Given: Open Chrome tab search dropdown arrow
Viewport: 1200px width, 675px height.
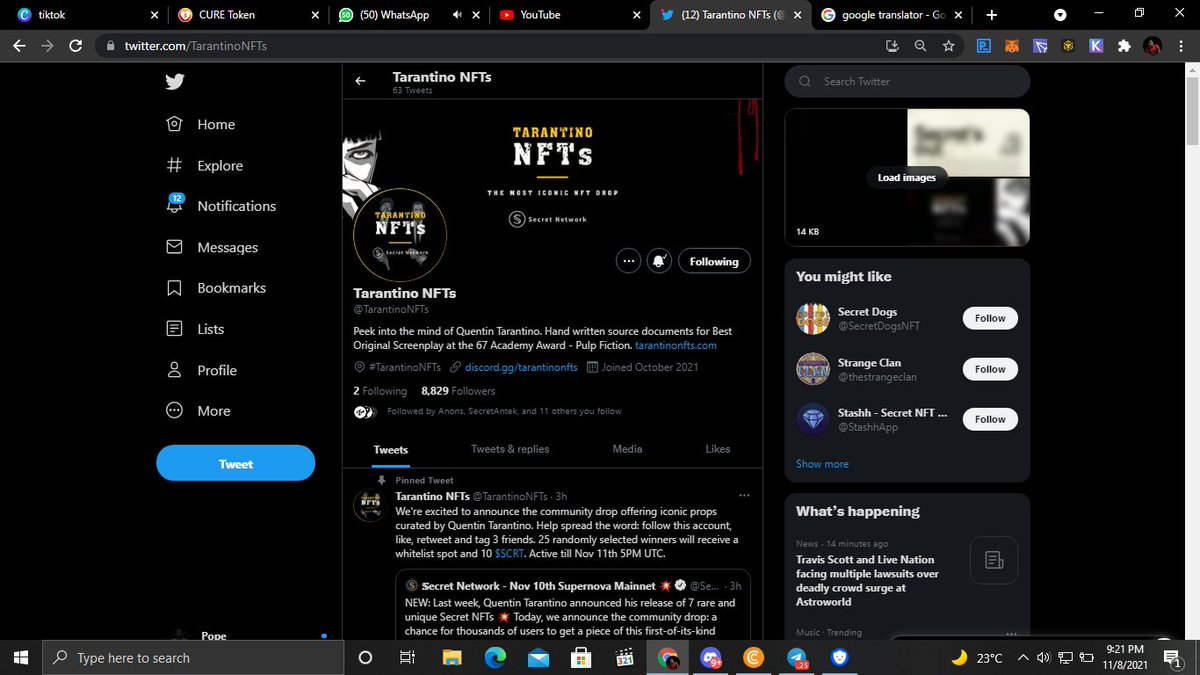Looking at the screenshot, I should 1060,15.
